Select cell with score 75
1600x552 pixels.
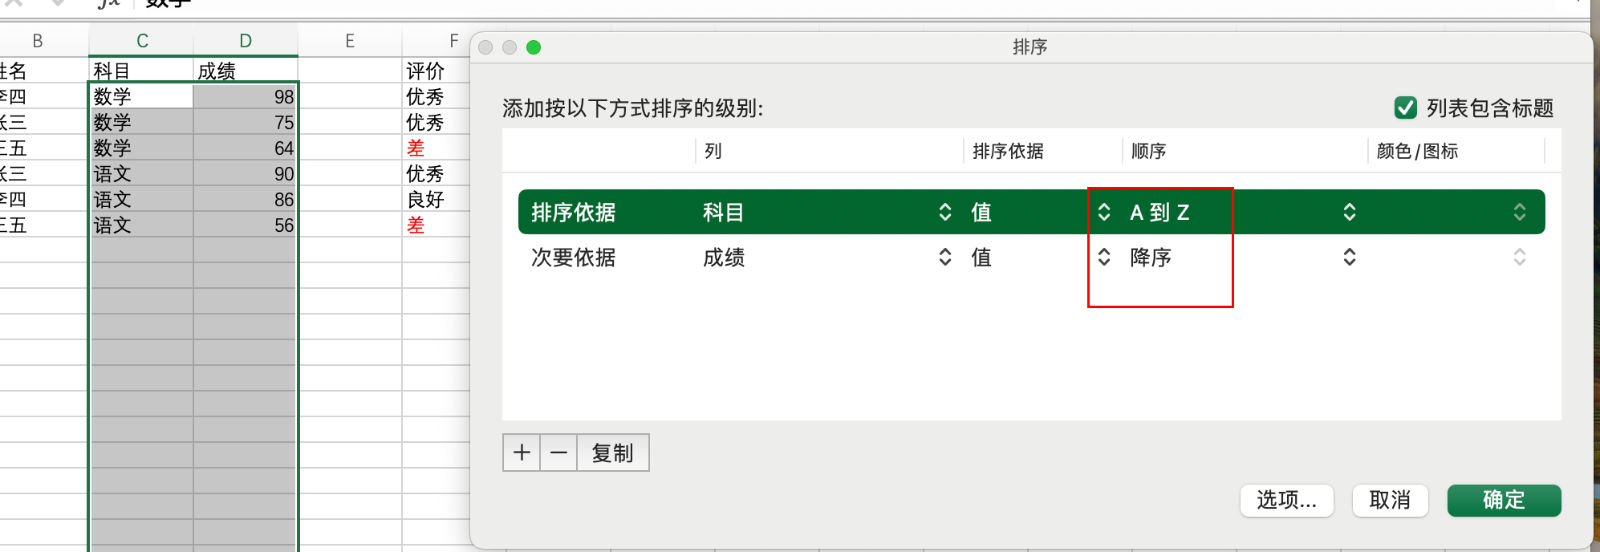246,122
